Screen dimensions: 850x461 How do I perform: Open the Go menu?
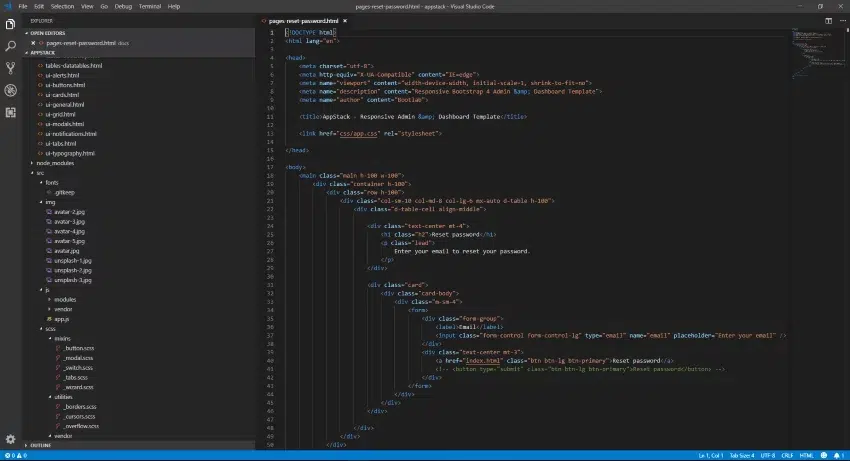(104, 7)
